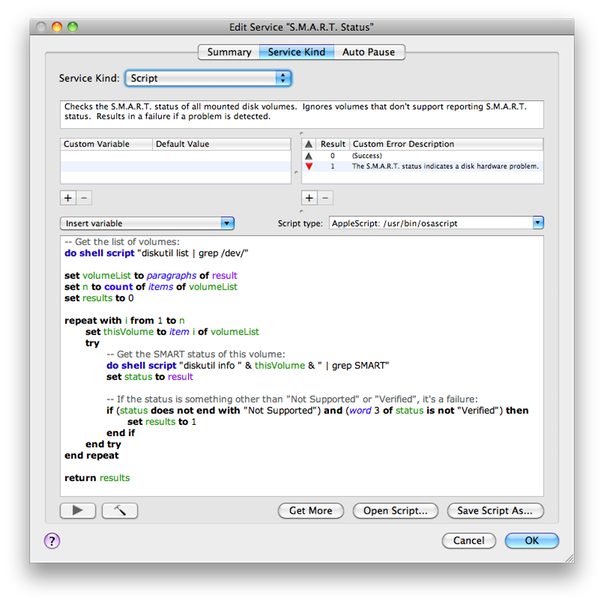Click the red down-triangle failure icon for result 1
This screenshot has width=604, height=604.
click(309, 166)
